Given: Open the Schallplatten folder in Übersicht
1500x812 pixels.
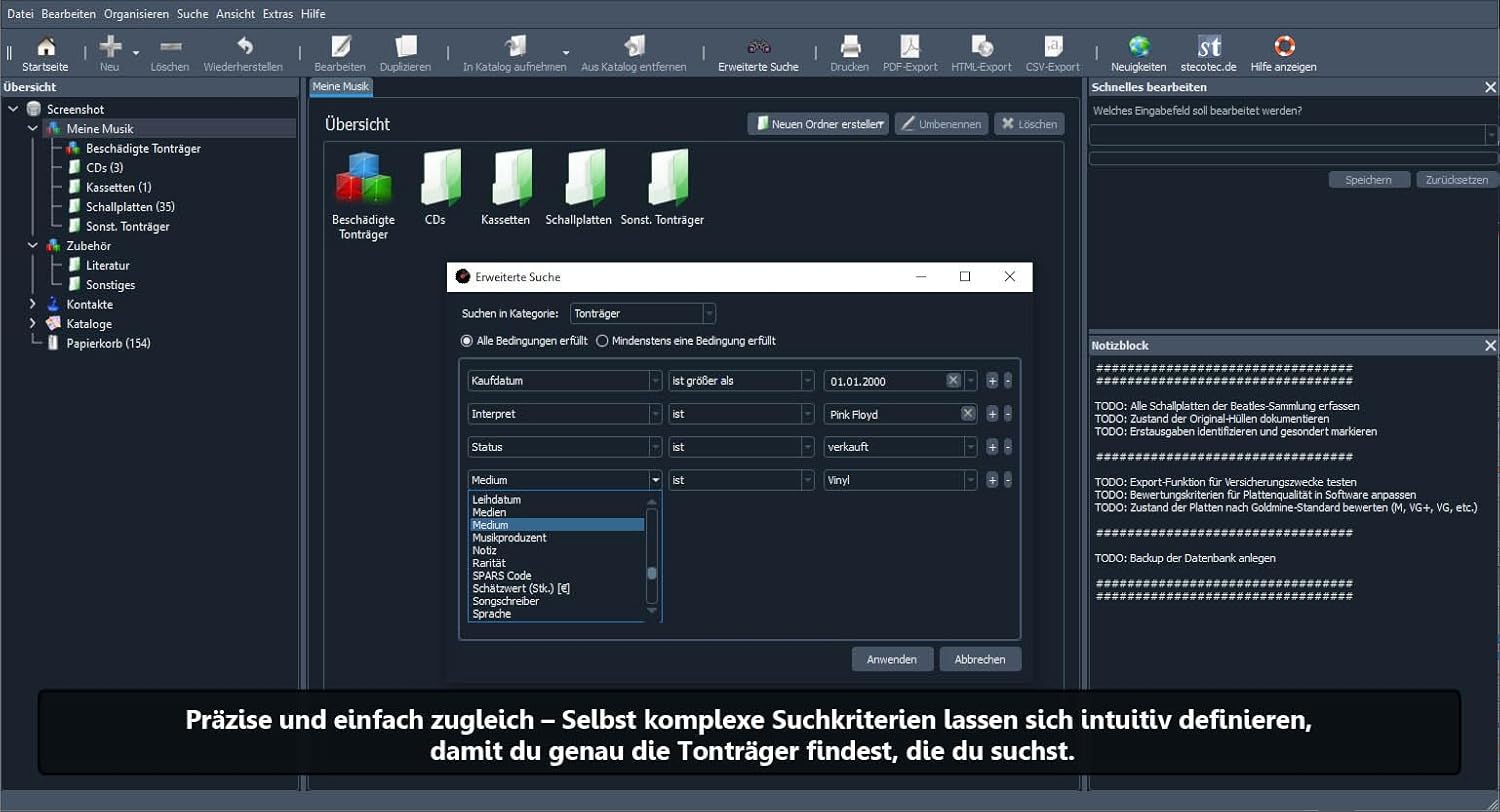Looking at the screenshot, I should pos(578,180).
